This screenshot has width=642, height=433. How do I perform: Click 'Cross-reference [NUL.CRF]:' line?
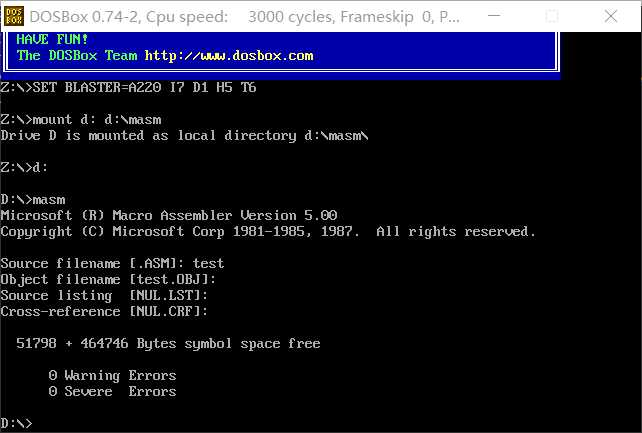point(104,311)
